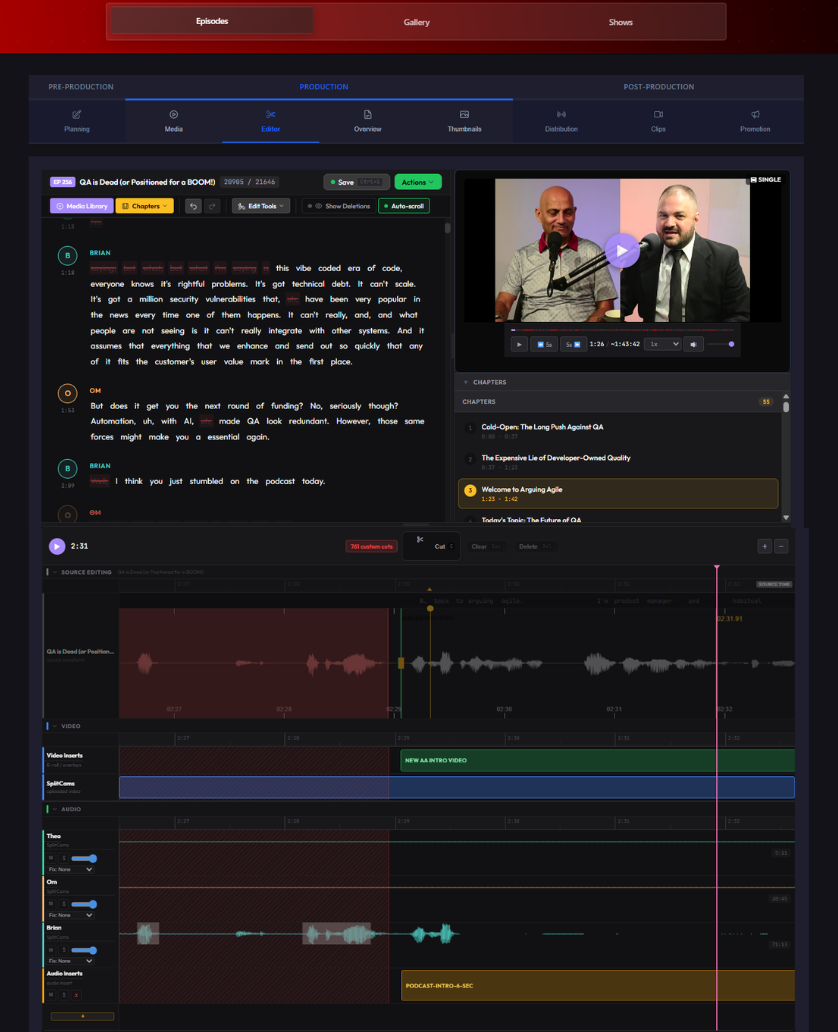This screenshot has height=1032, width=838.
Task: Click the SINGLE view indicator on video
Action: (766, 180)
